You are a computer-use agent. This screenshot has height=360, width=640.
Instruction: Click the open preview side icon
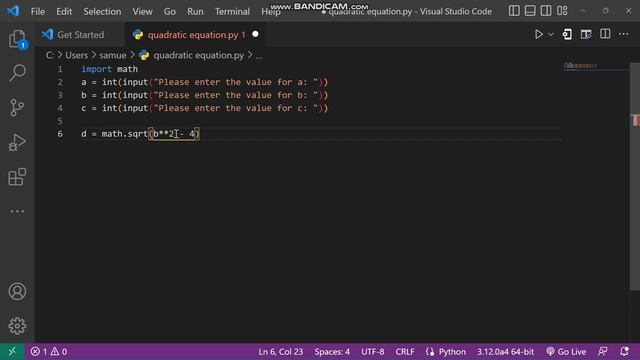pyautogui.click(x=586, y=34)
